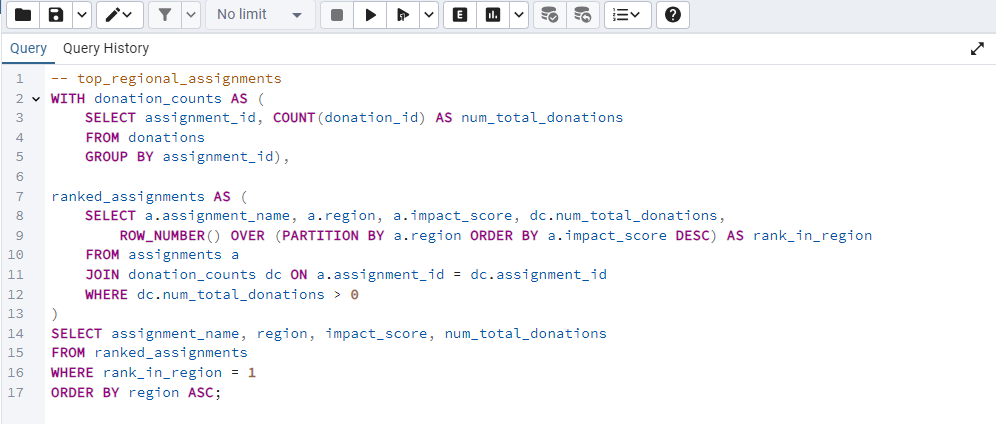Click ranked_assignments on line 7
The height and width of the screenshot is (424, 996).
[128, 196]
